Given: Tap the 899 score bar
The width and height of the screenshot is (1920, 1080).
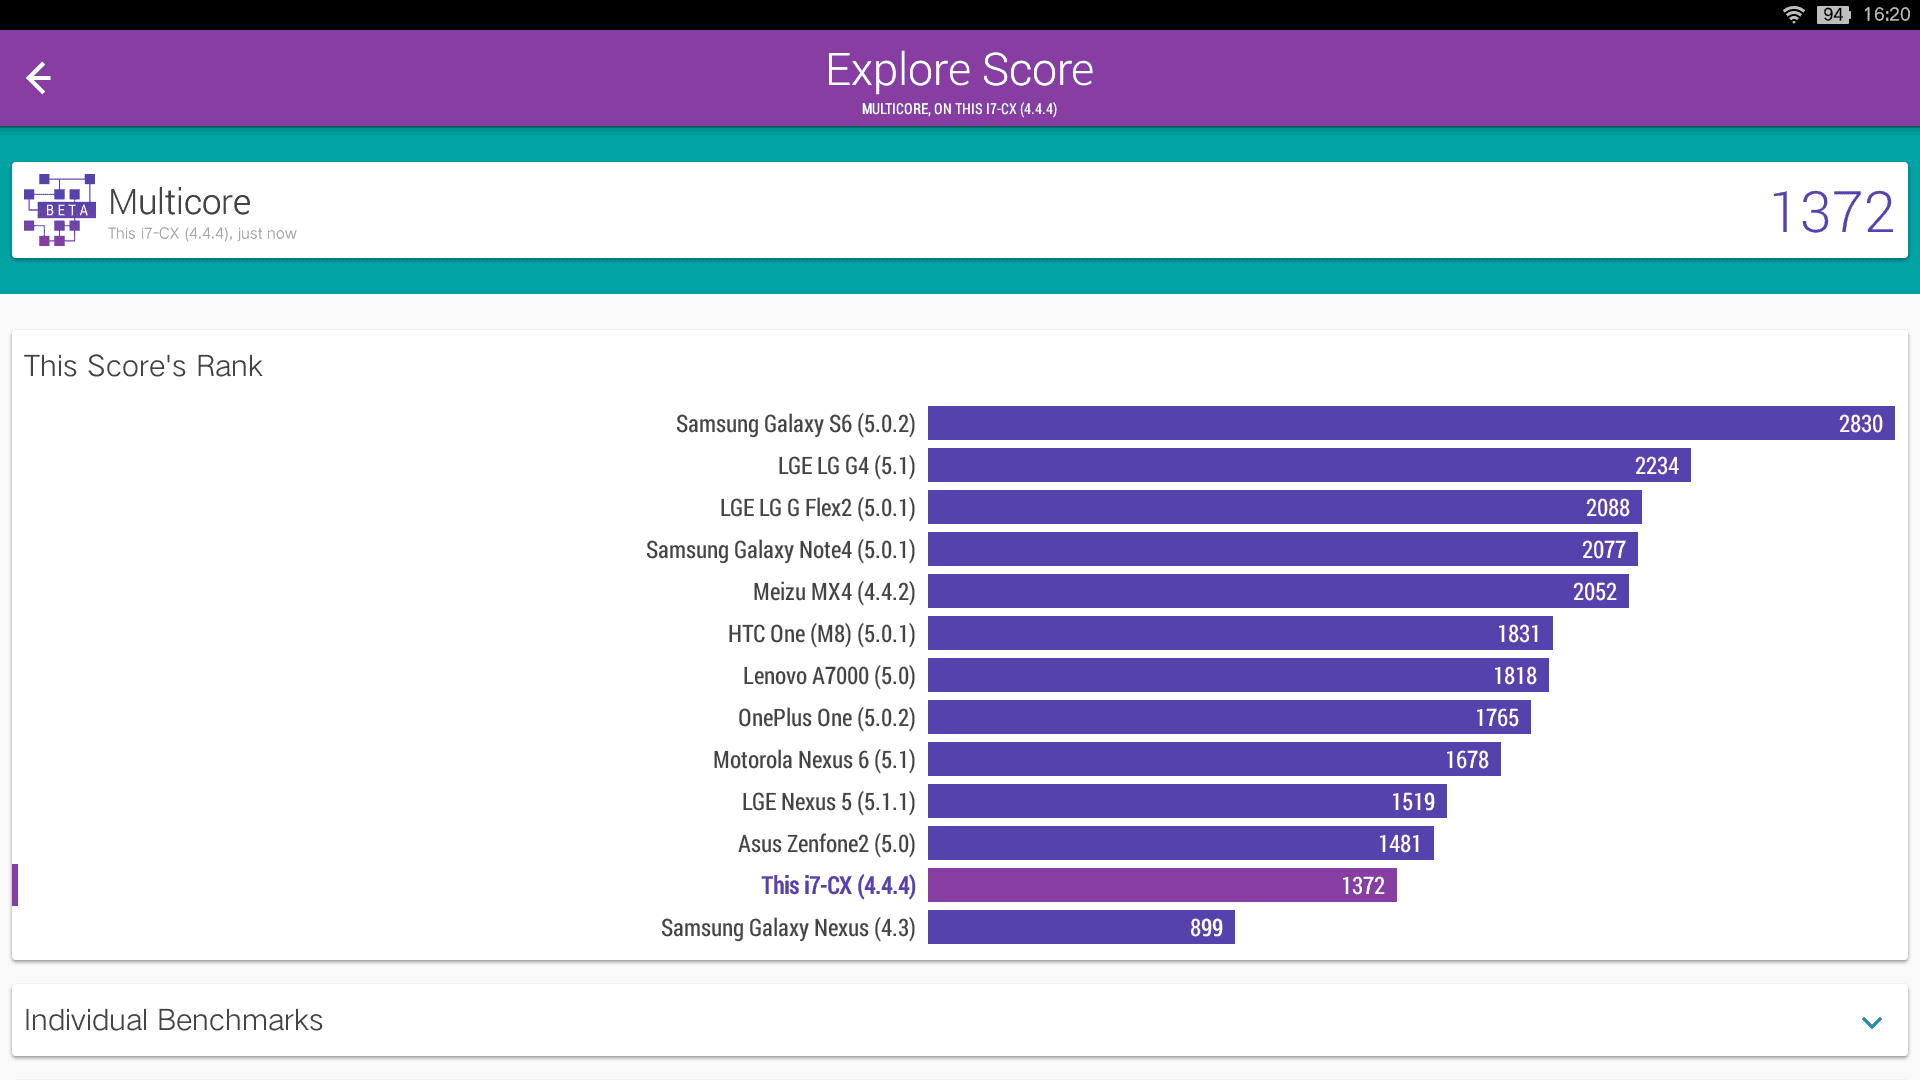Looking at the screenshot, I should (1081, 927).
